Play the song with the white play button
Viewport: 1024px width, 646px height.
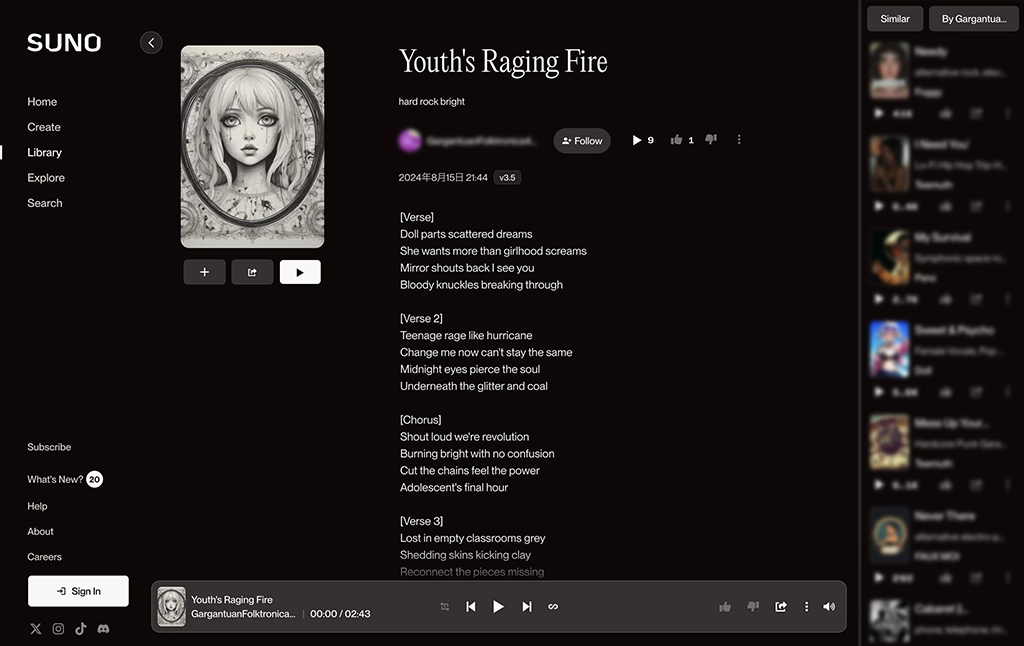[300, 272]
